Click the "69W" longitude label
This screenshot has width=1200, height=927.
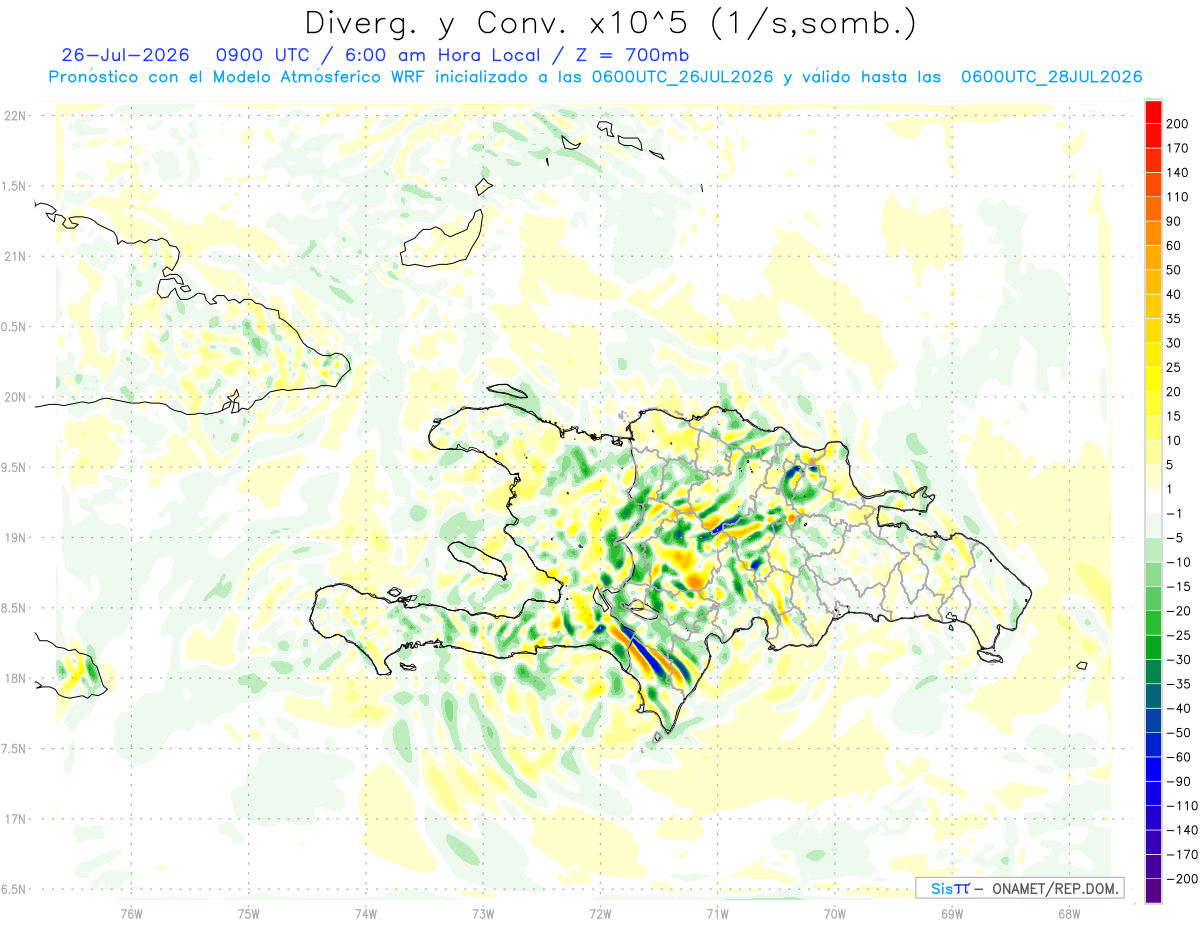click(951, 914)
